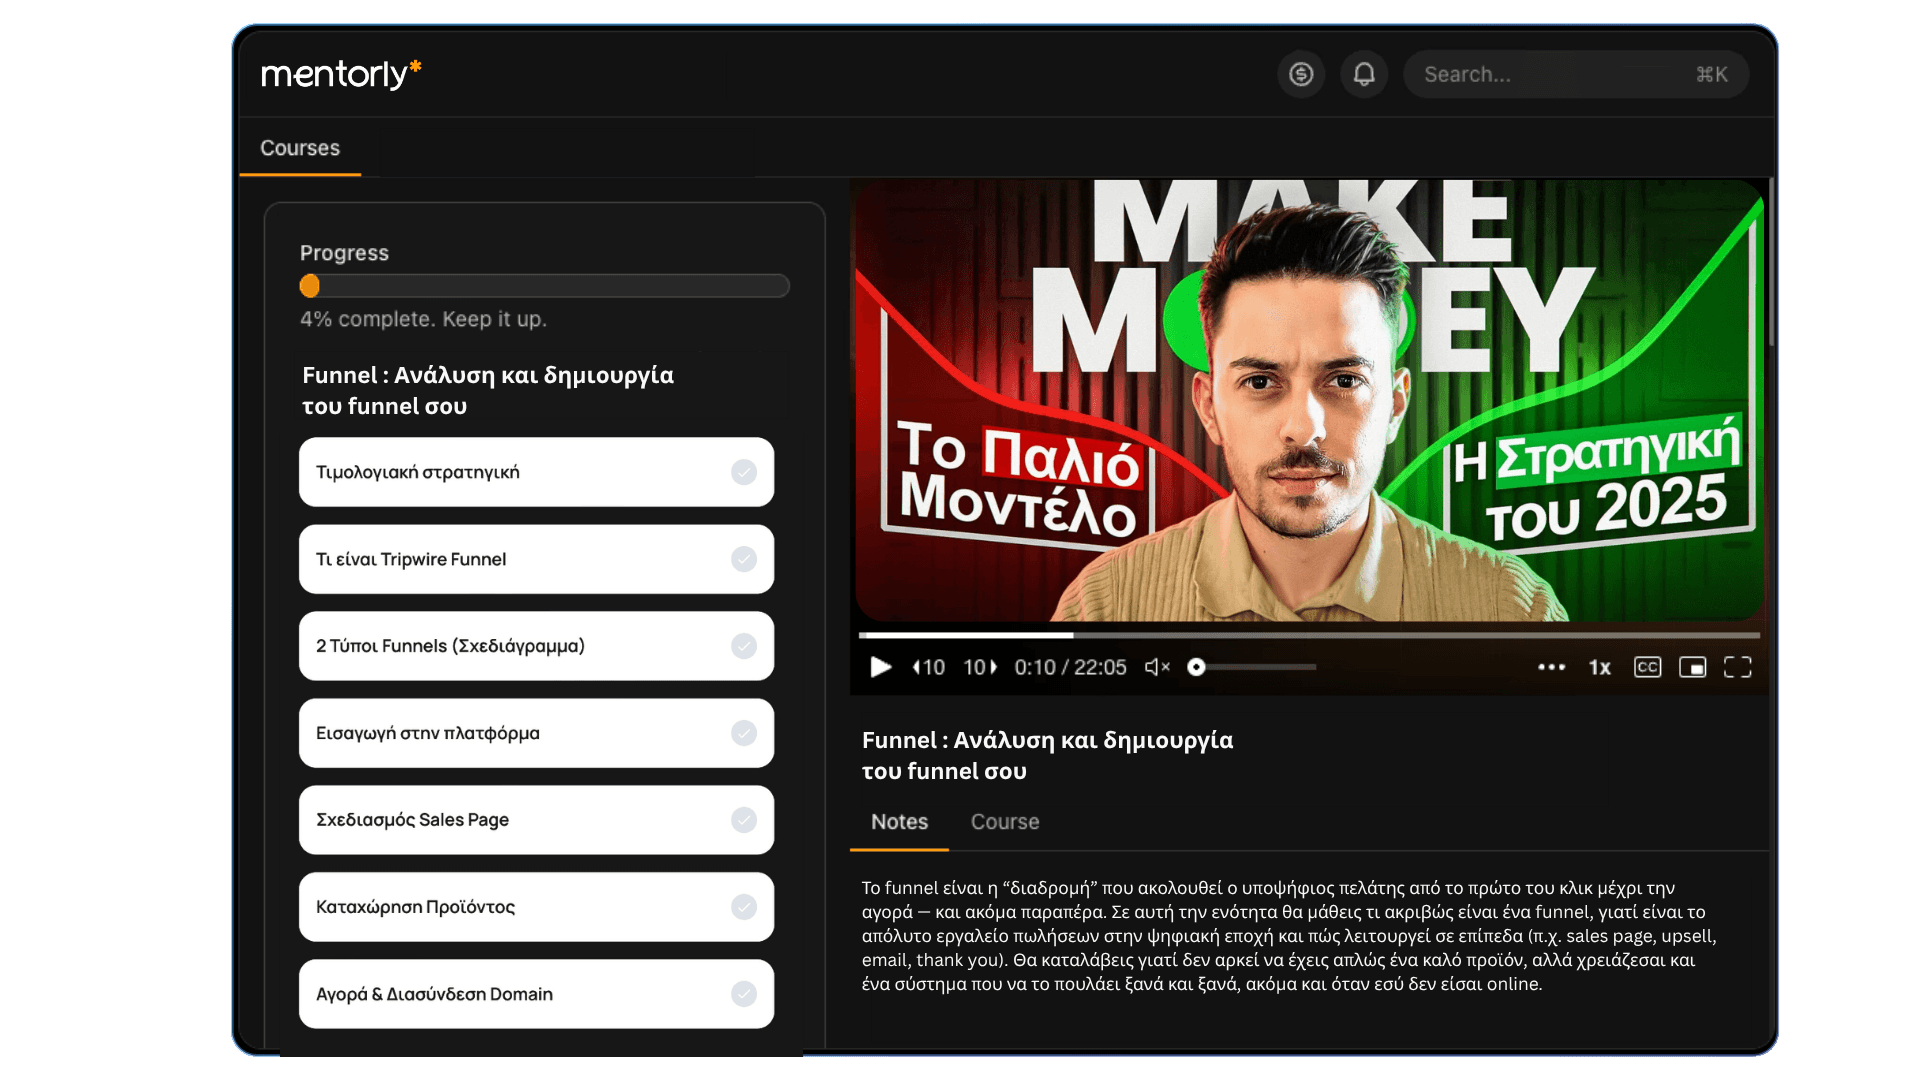
Task: Switch to the Course tab
Action: click(x=1004, y=822)
